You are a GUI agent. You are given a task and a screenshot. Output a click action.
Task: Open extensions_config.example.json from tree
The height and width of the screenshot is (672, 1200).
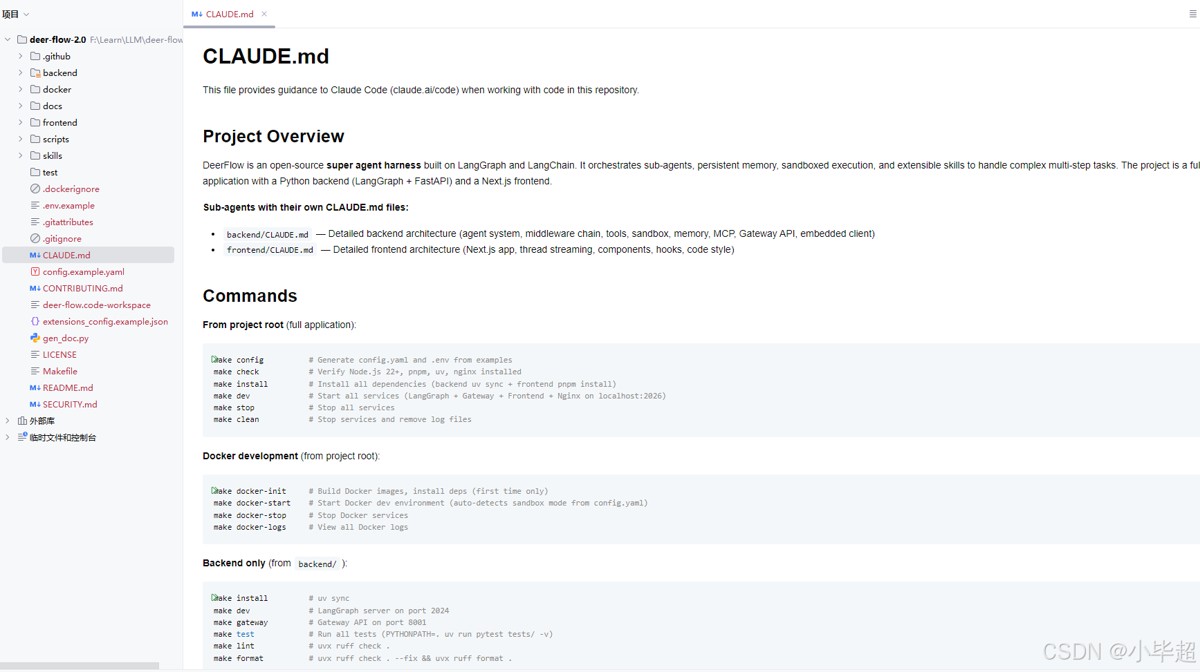(x=105, y=321)
